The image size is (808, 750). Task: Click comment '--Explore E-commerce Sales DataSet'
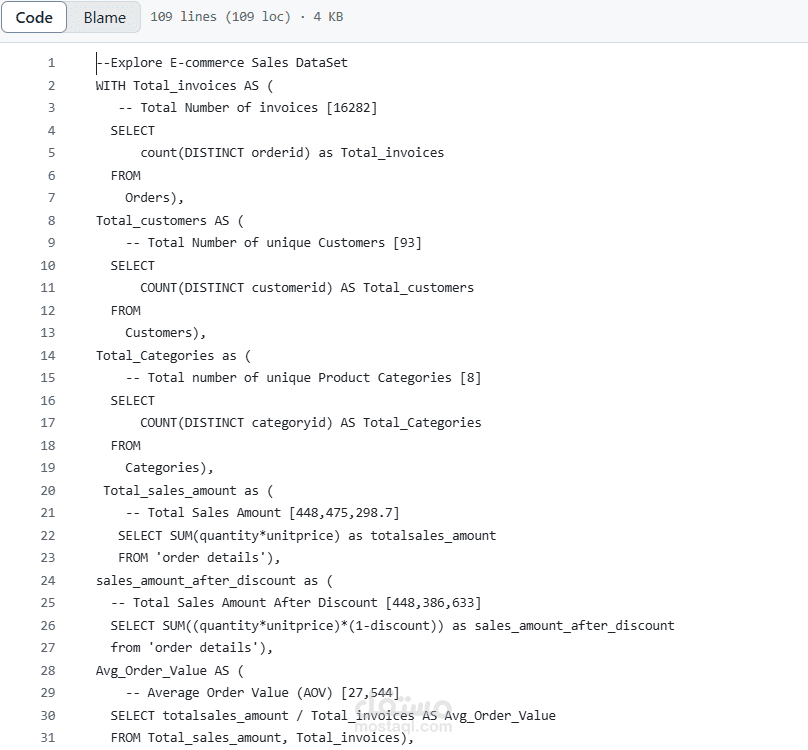coord(222,63)
